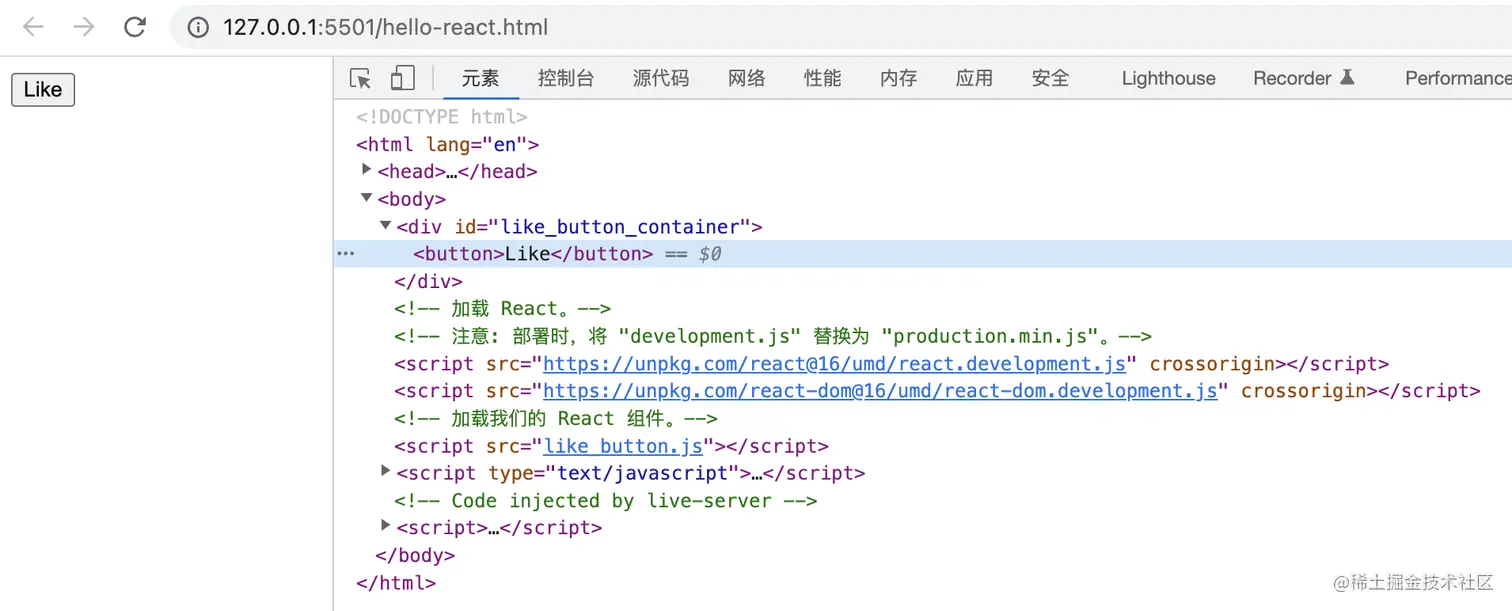
Task: Expand the head element node
Action: [367, 170]
